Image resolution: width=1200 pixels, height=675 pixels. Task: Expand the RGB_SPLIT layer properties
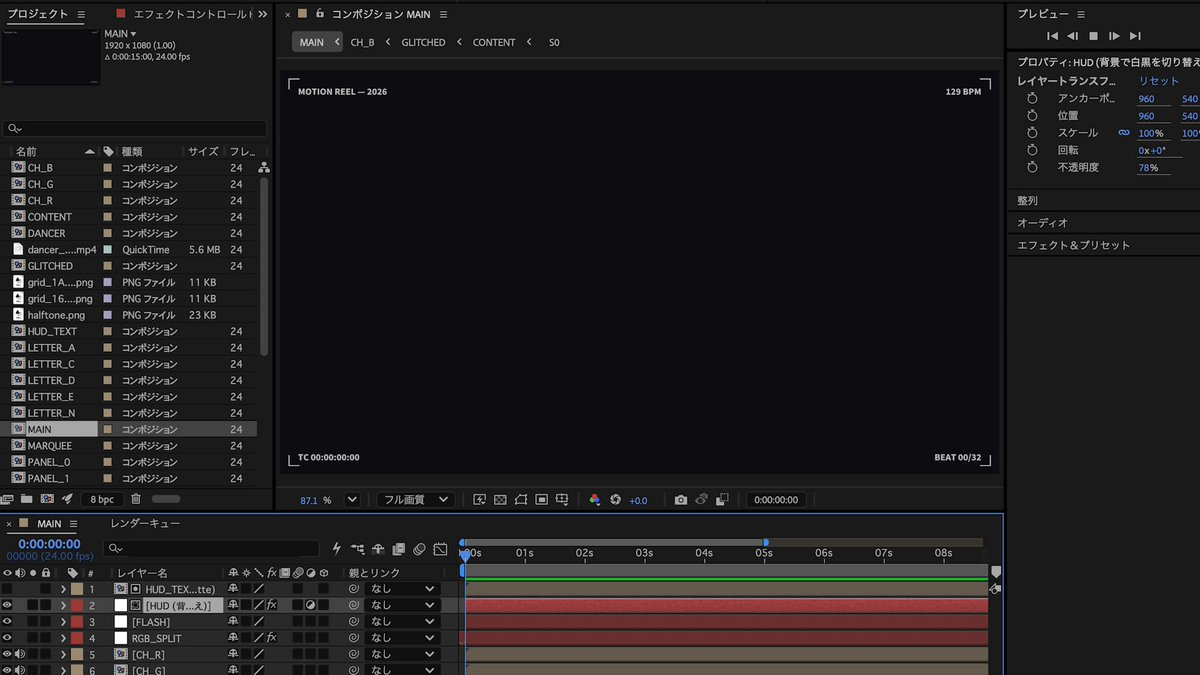coord(63,638)
